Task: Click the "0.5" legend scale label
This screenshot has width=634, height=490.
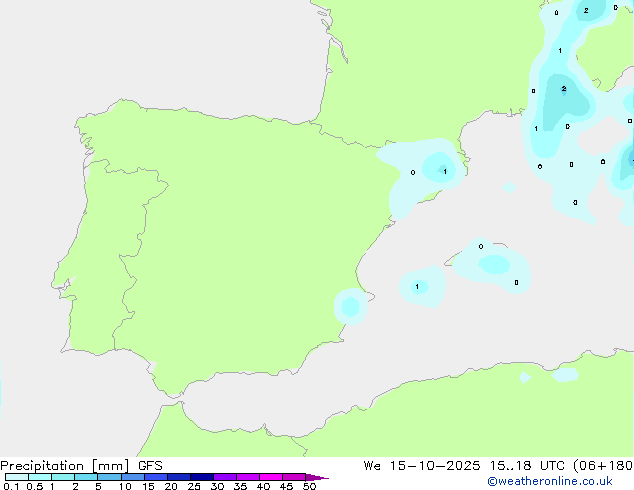Action: click(x=35, y=486)
